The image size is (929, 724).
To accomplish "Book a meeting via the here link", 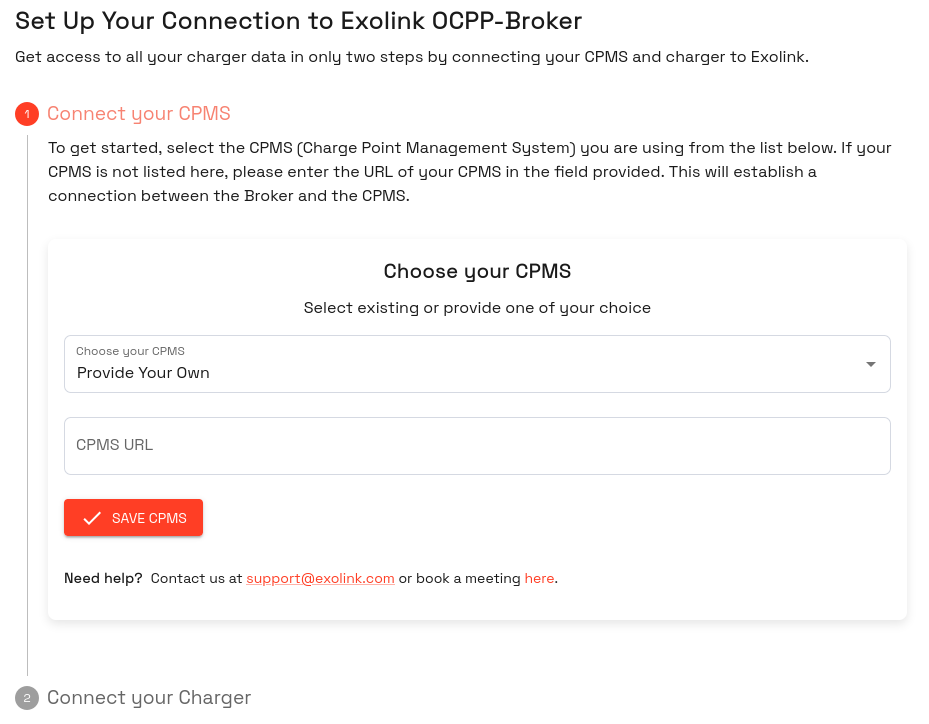I will (x=539, y=578).
